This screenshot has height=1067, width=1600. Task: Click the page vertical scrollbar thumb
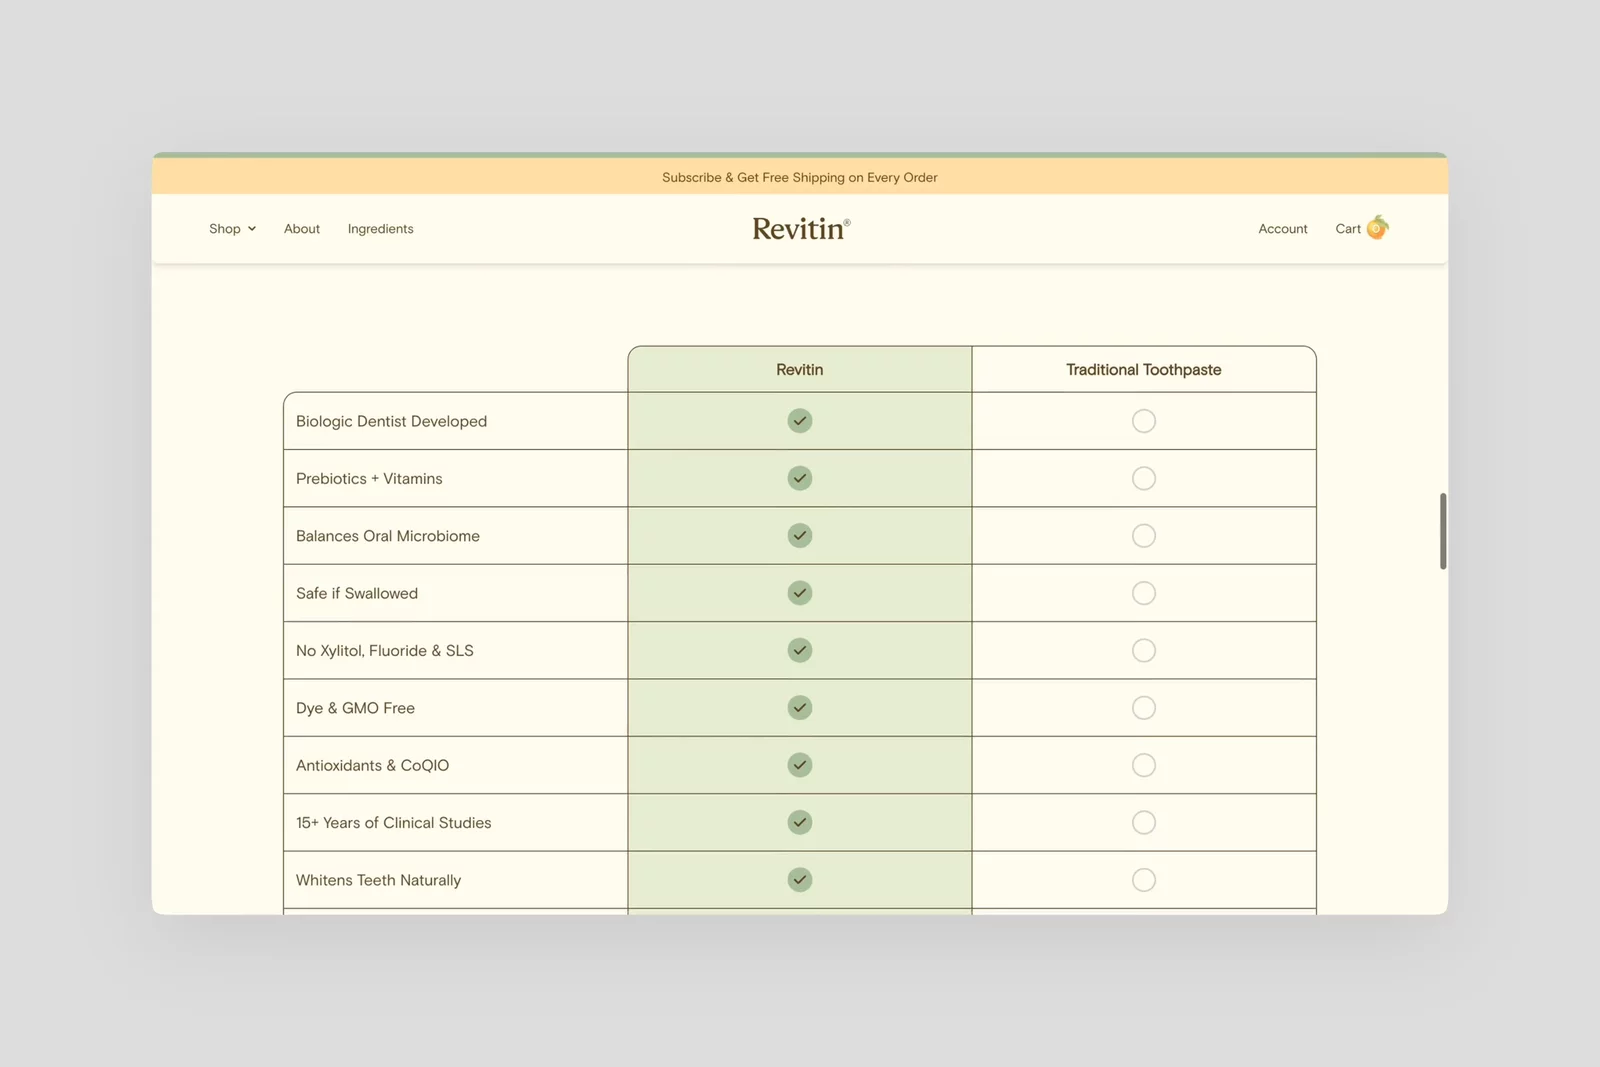pyautogui.click(x=1443, y=531)
